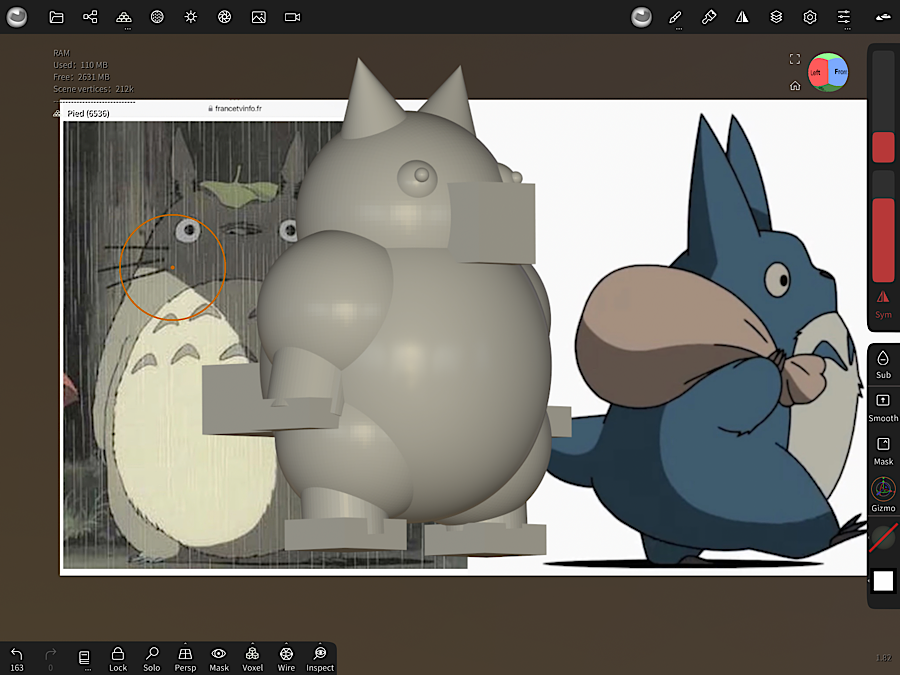Click the Left face of the view cube
Screen dimensions: 900x675
816,73
